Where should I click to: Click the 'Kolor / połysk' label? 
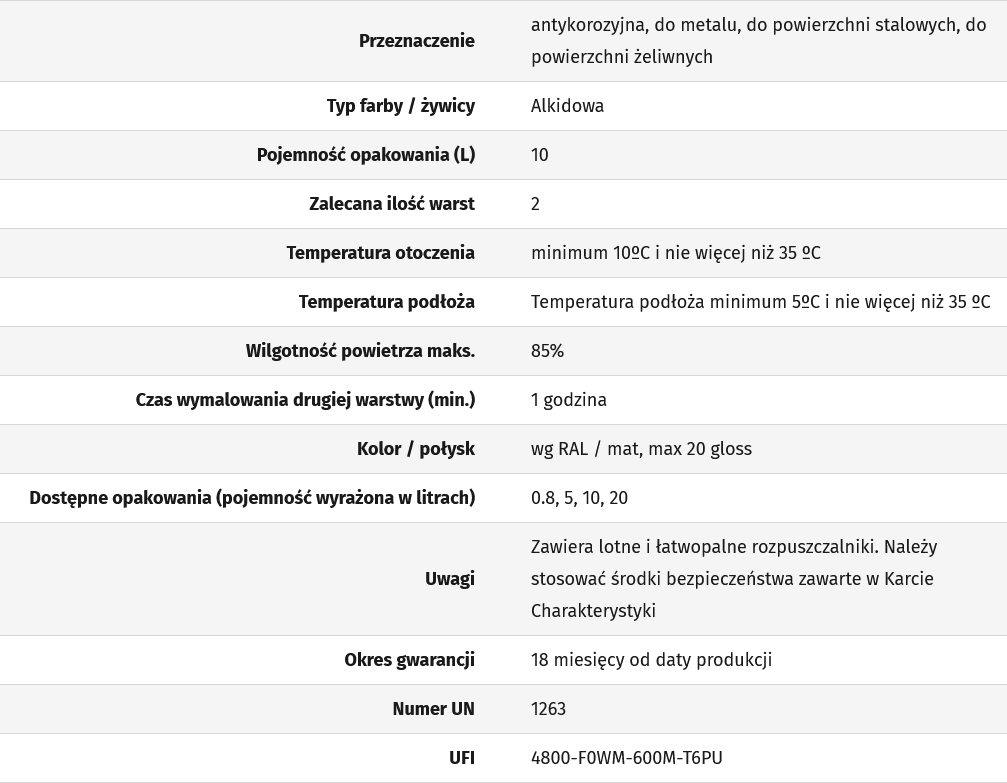(415, 449)
